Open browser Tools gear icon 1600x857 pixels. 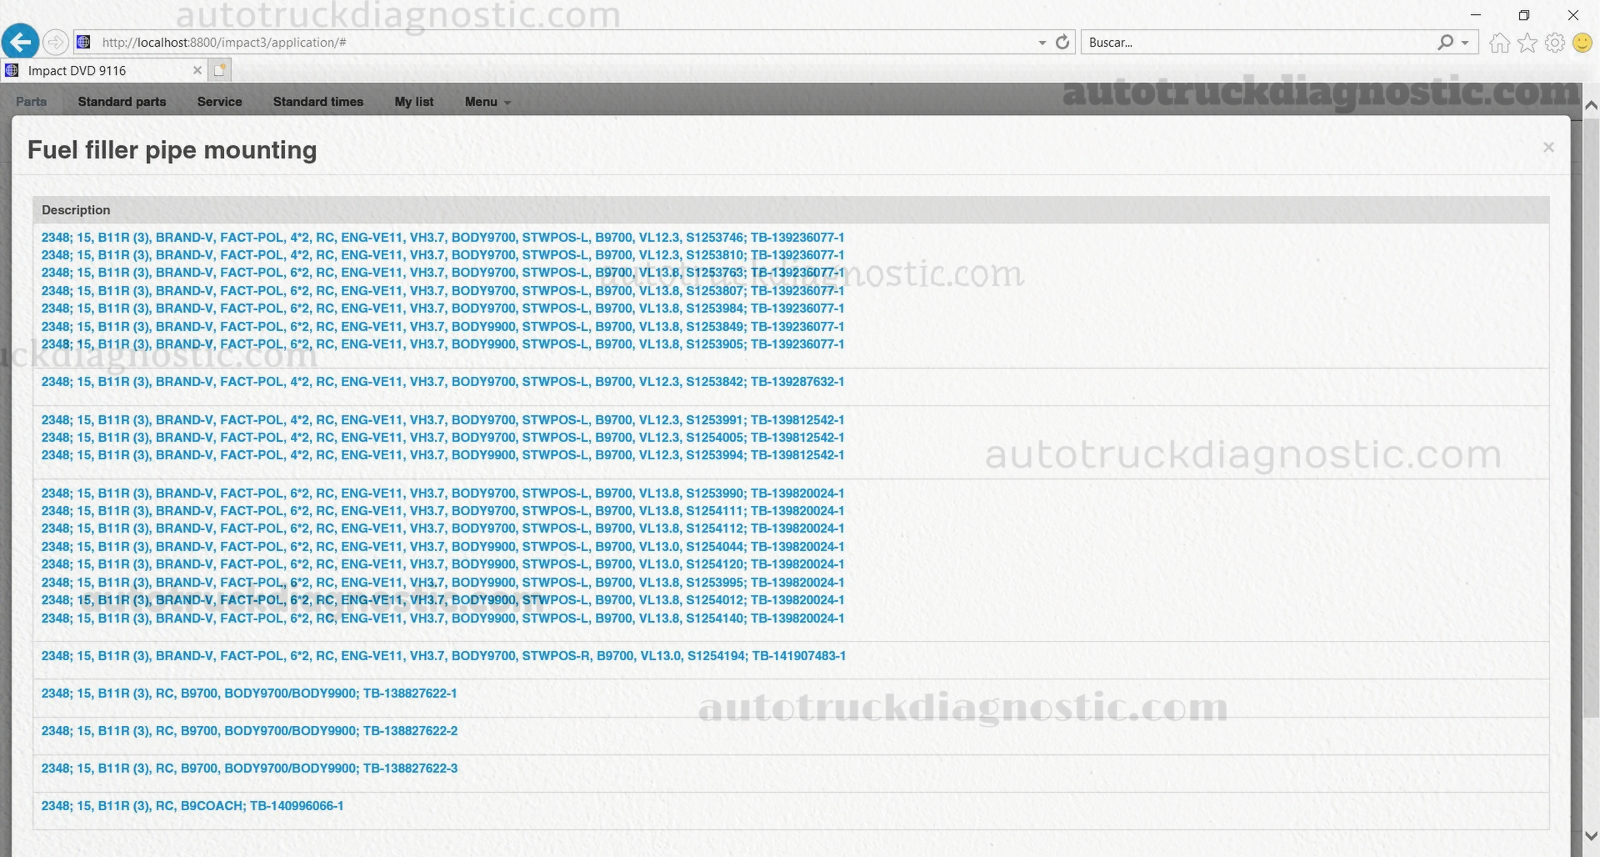1554,42
